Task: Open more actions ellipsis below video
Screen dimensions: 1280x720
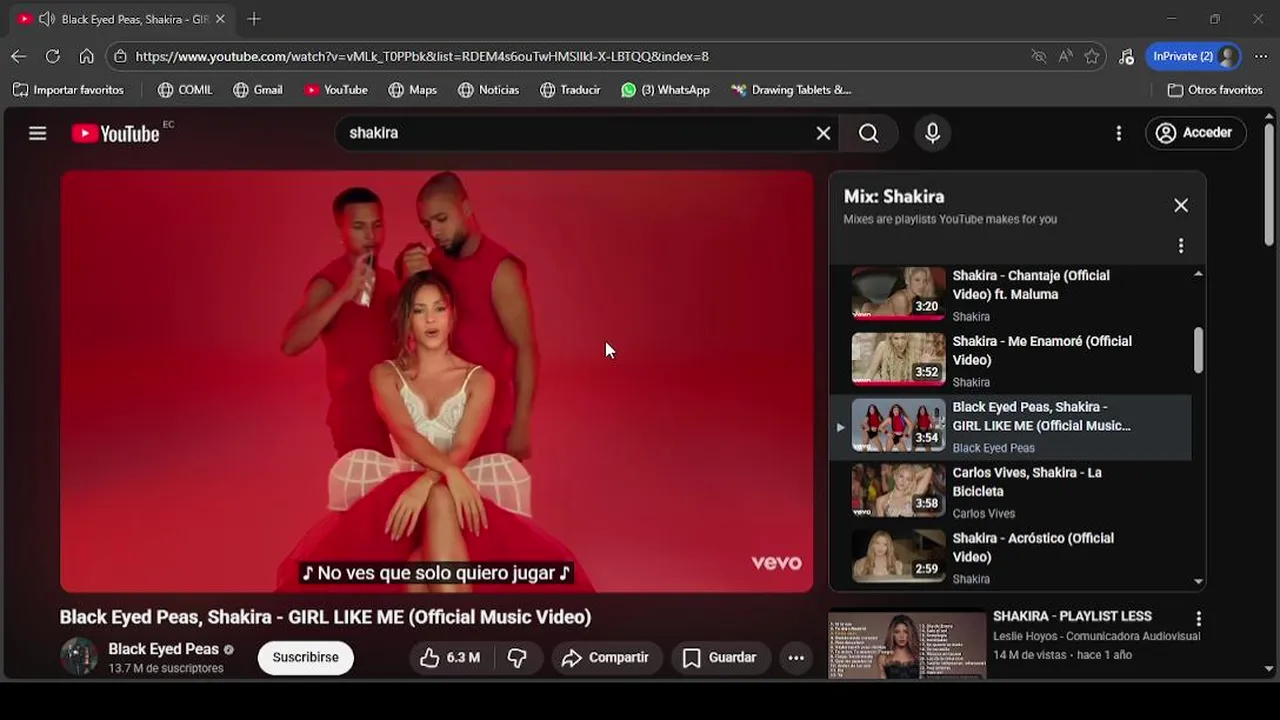Action: (796, 657)
